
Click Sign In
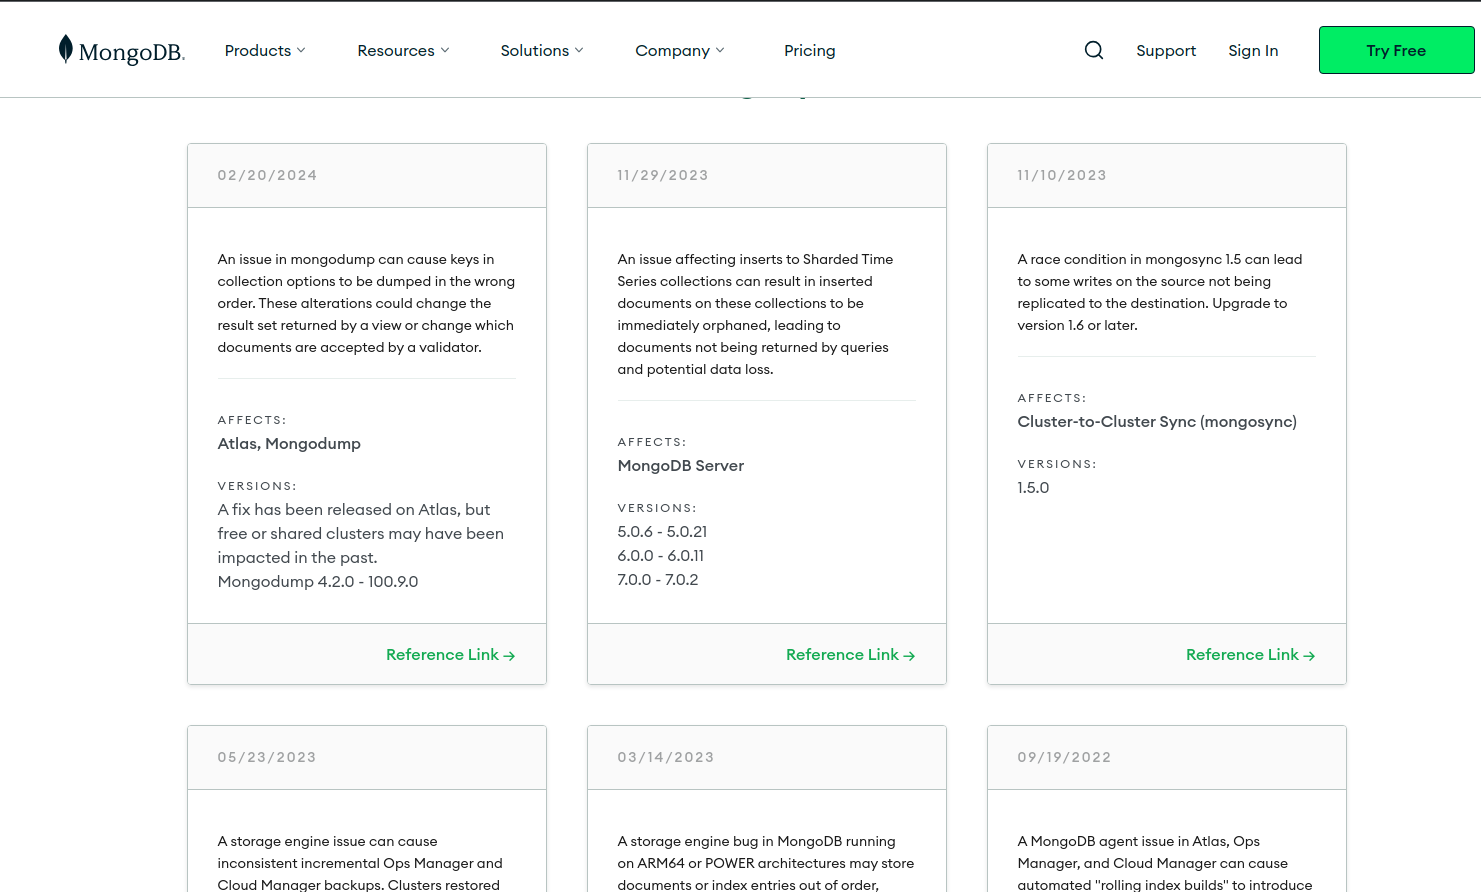pos(1252,50)
